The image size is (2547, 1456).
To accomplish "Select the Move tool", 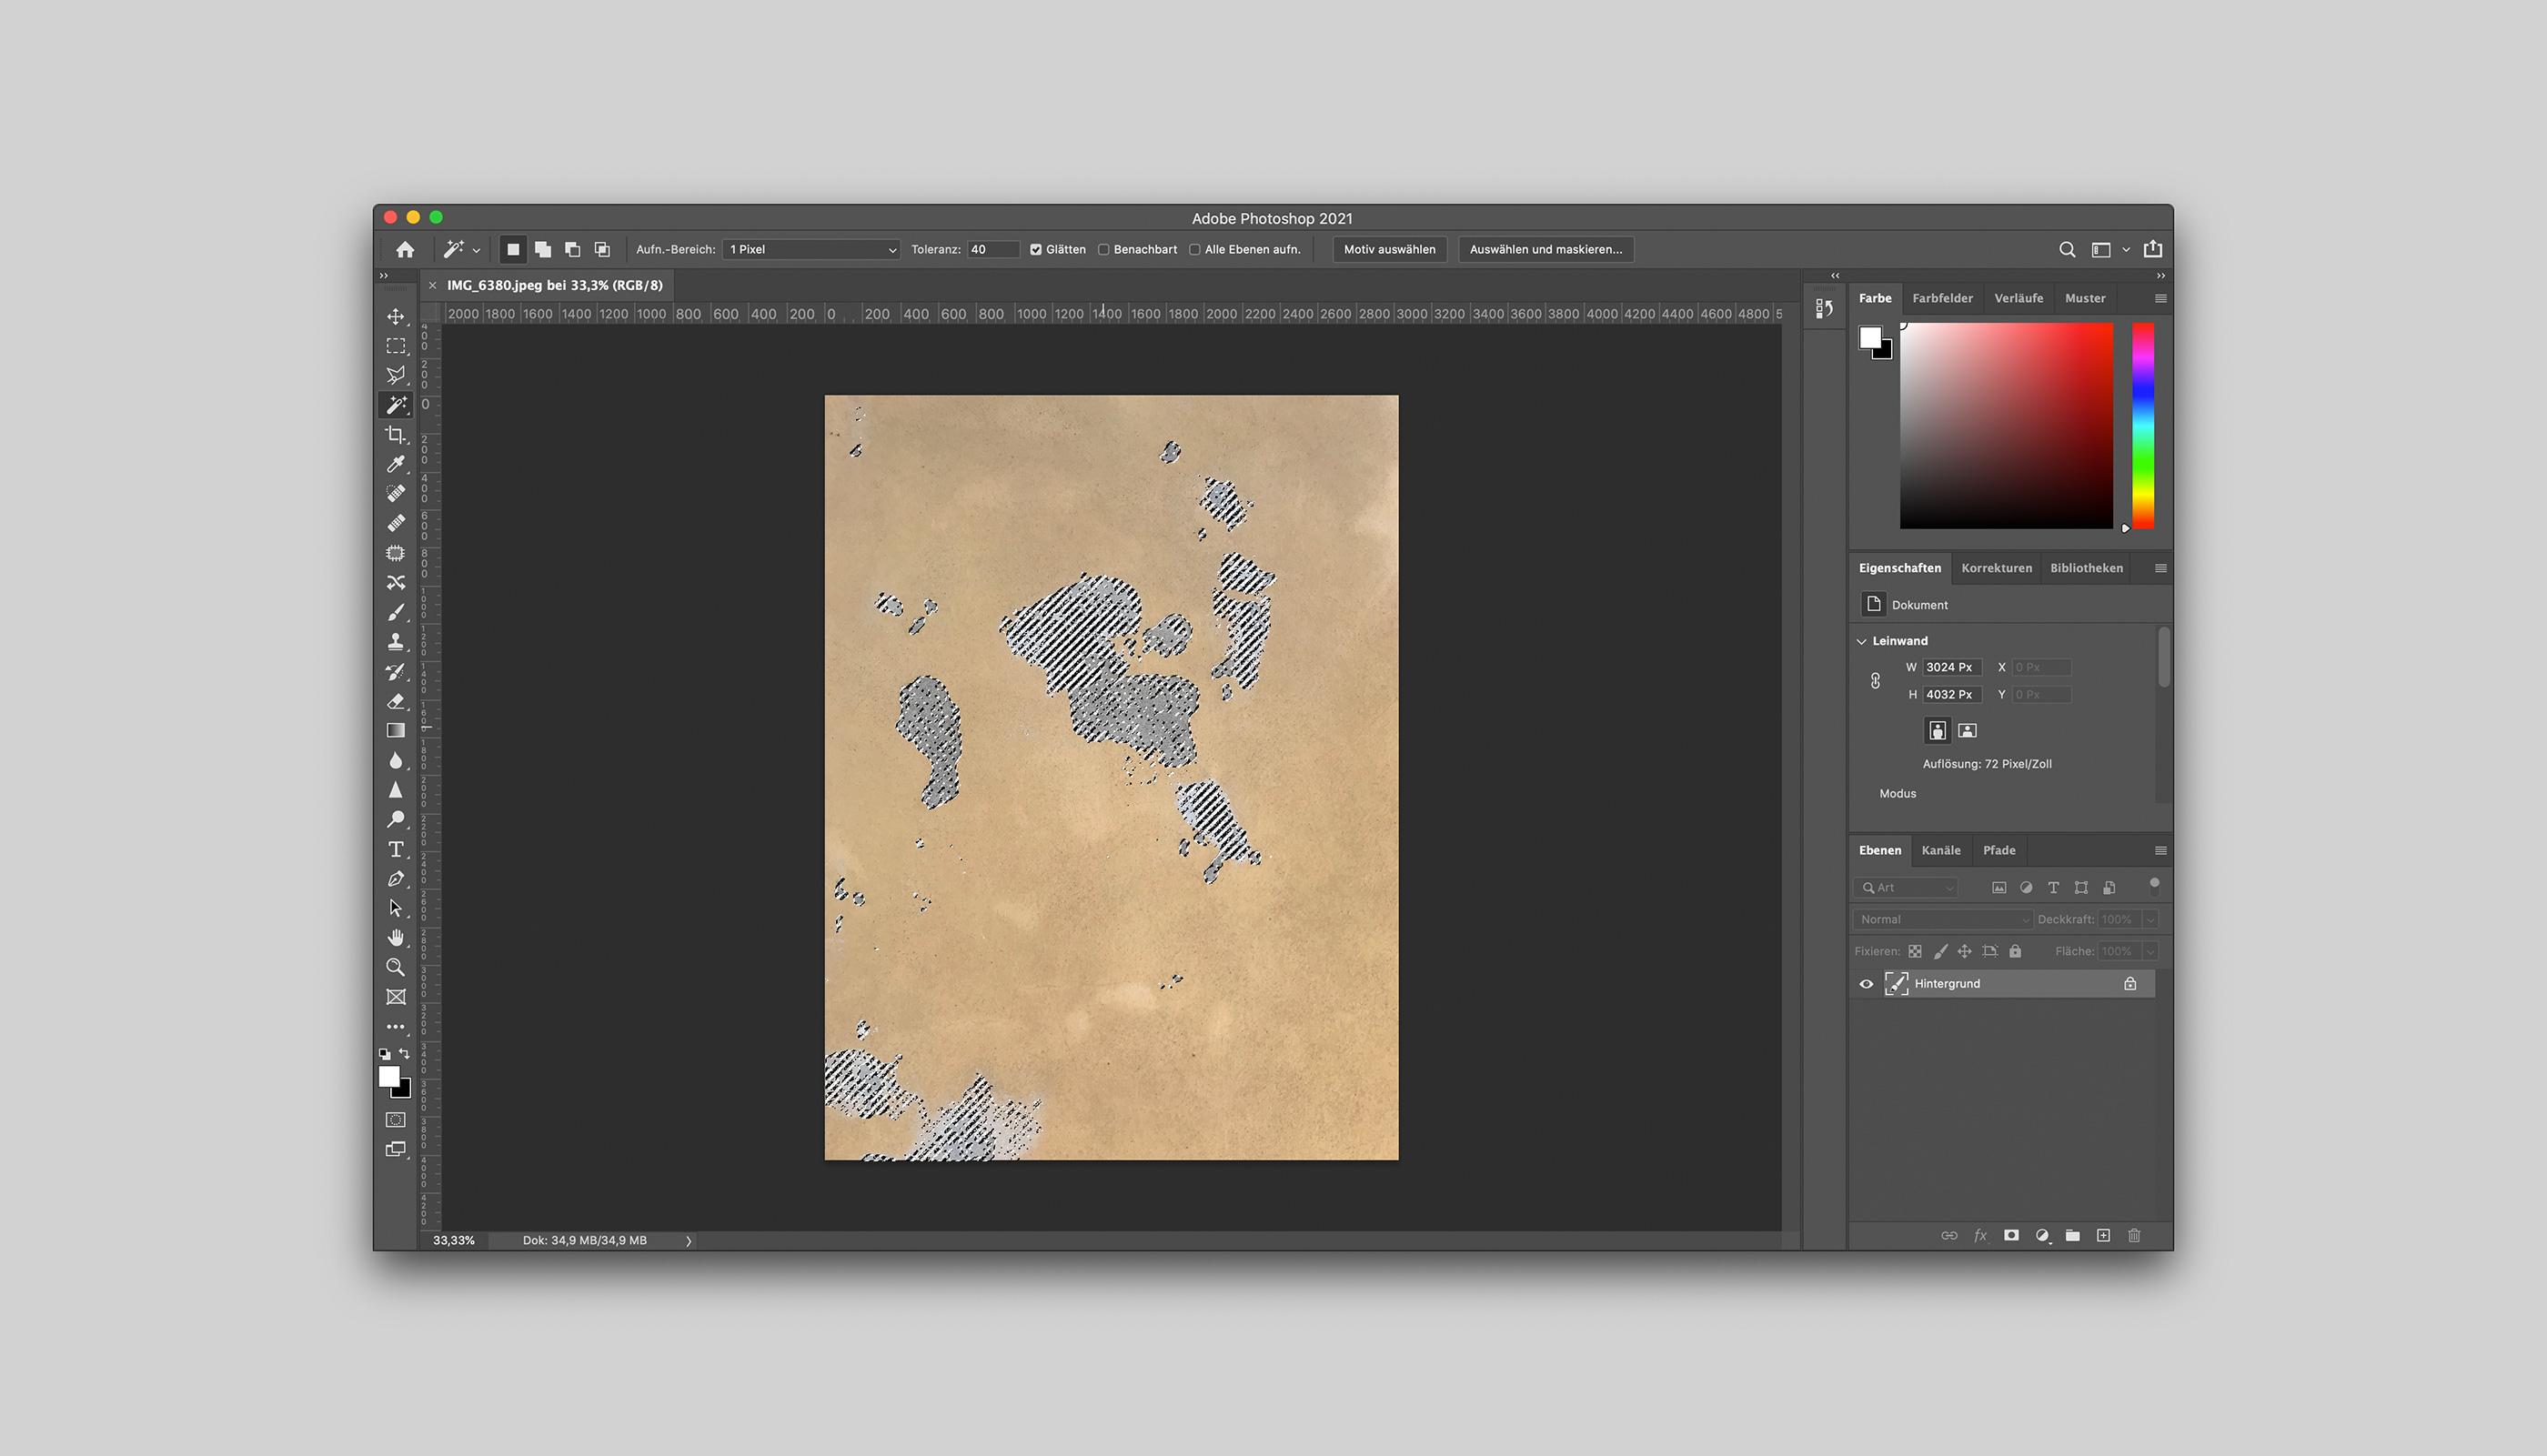I will 396,317.
